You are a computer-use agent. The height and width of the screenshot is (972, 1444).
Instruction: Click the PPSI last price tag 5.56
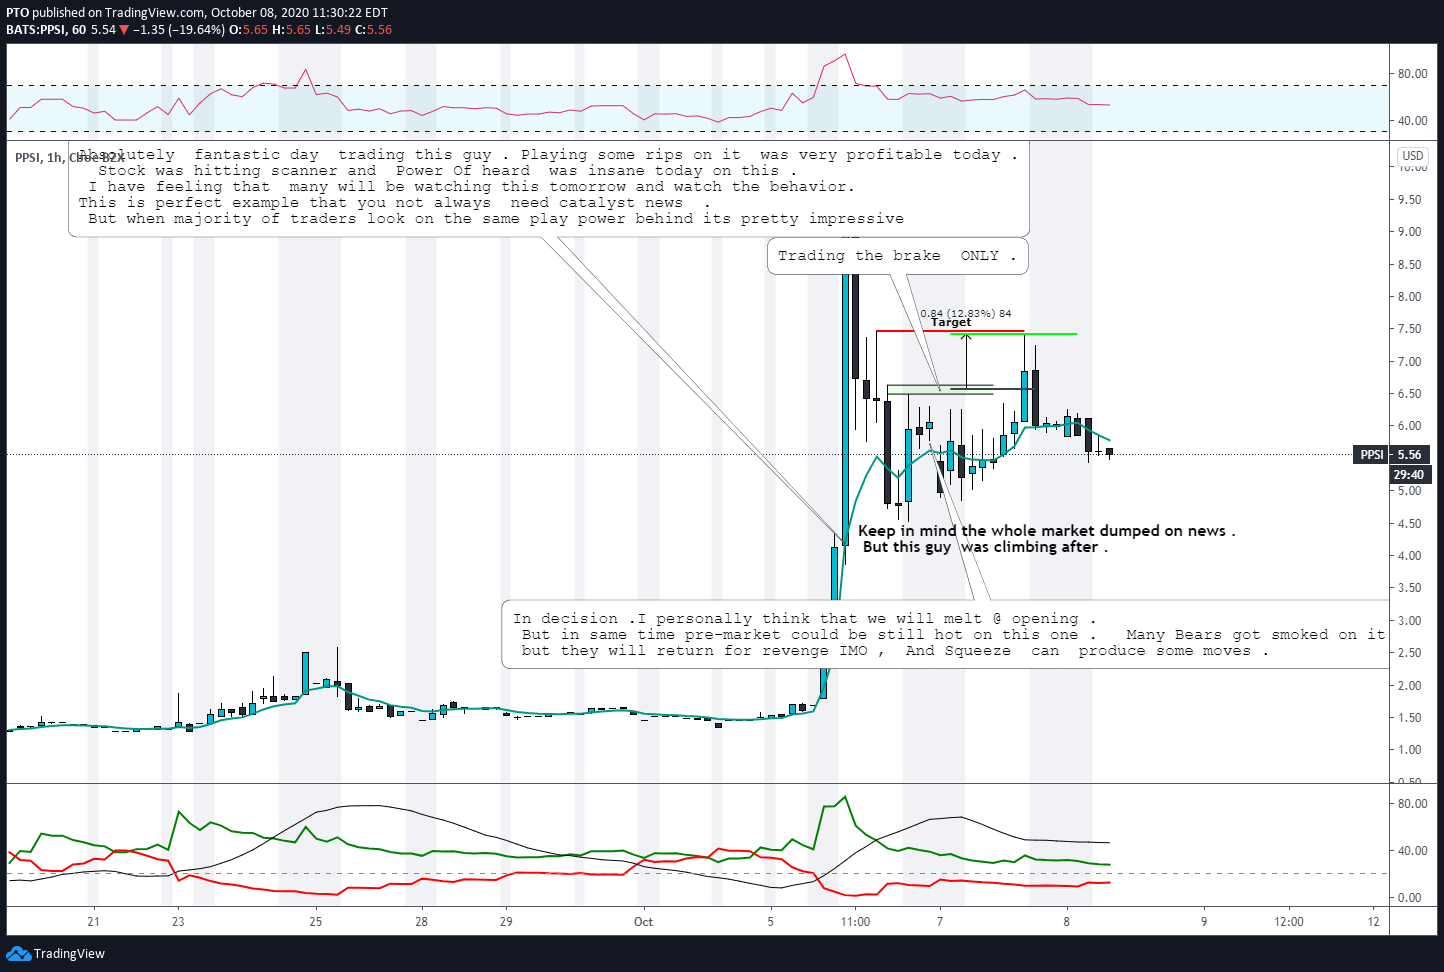[x=1391, y=454]
